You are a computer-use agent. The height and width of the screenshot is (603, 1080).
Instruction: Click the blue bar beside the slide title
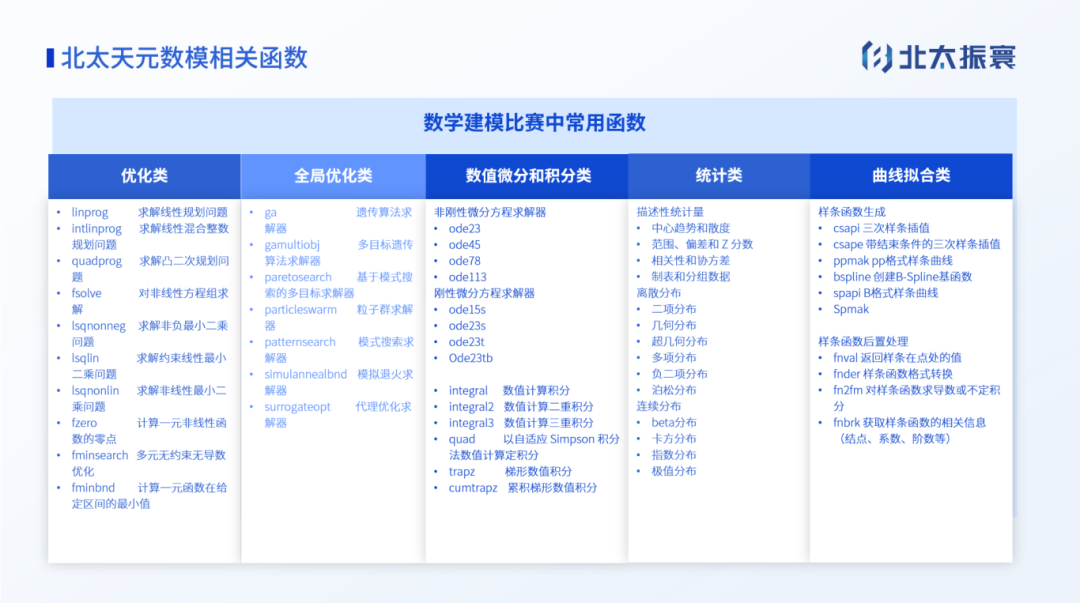(50, 58)
